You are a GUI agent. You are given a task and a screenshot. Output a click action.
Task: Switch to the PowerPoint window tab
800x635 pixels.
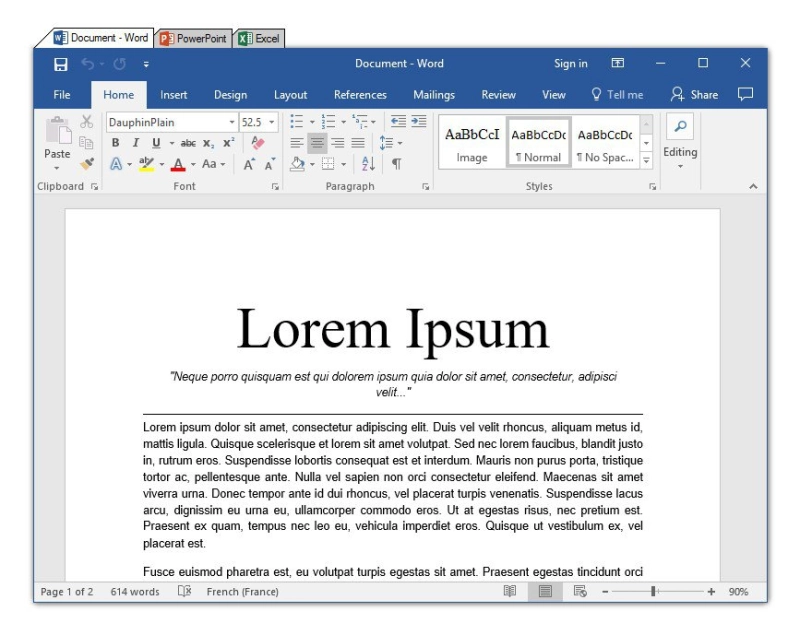[193, 39]
